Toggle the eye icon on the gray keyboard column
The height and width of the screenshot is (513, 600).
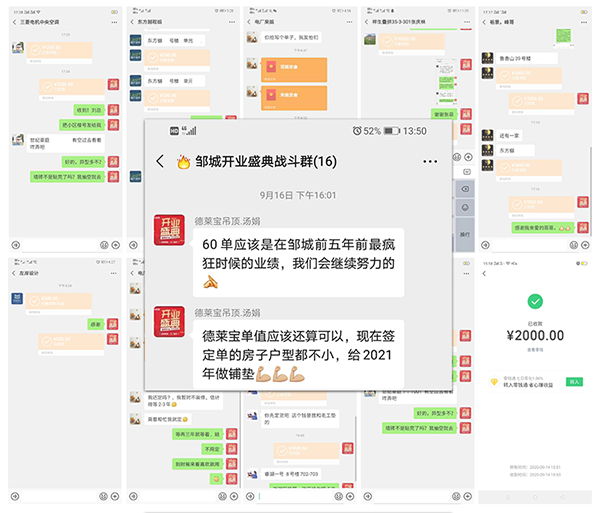(x=465, y=189)
